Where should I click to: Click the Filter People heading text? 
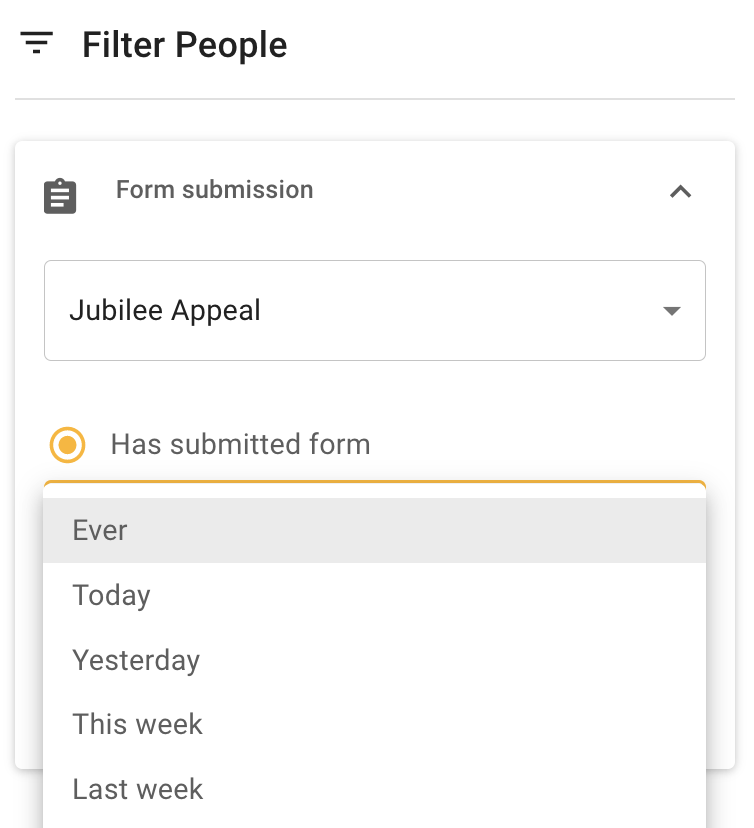(185, 45)
